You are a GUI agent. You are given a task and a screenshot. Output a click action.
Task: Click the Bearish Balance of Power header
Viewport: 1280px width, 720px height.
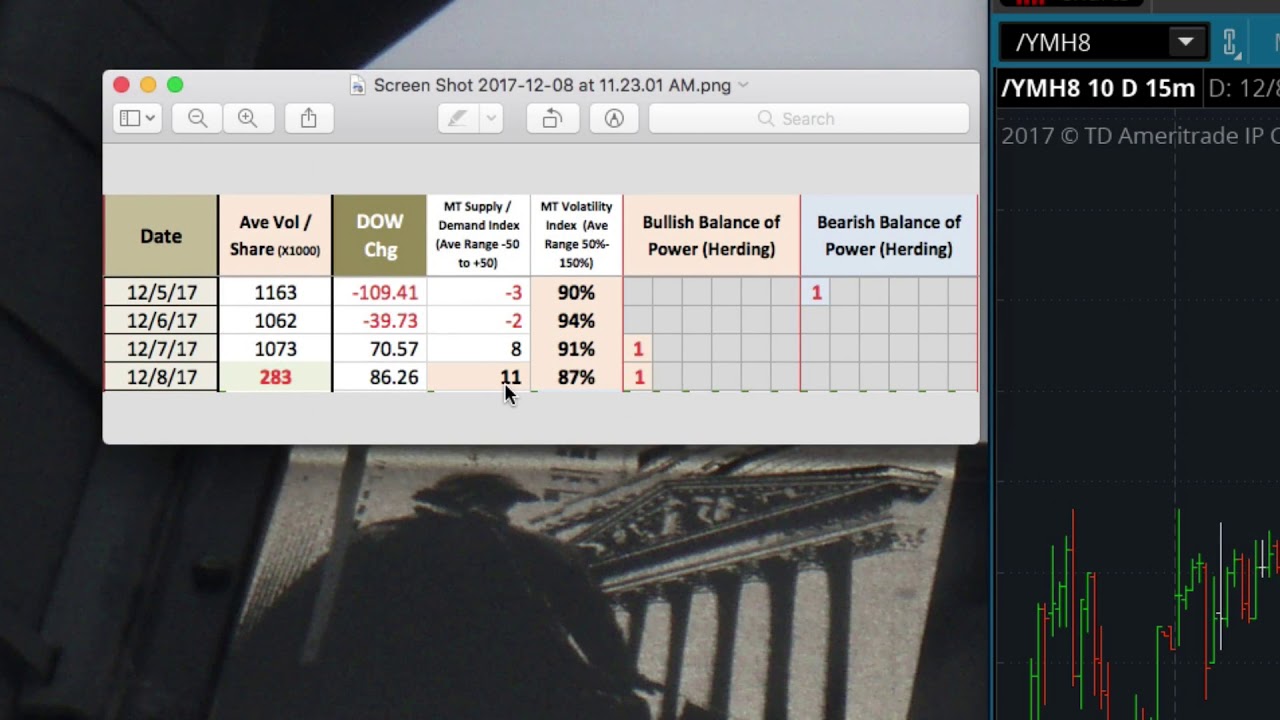(889, 236)
